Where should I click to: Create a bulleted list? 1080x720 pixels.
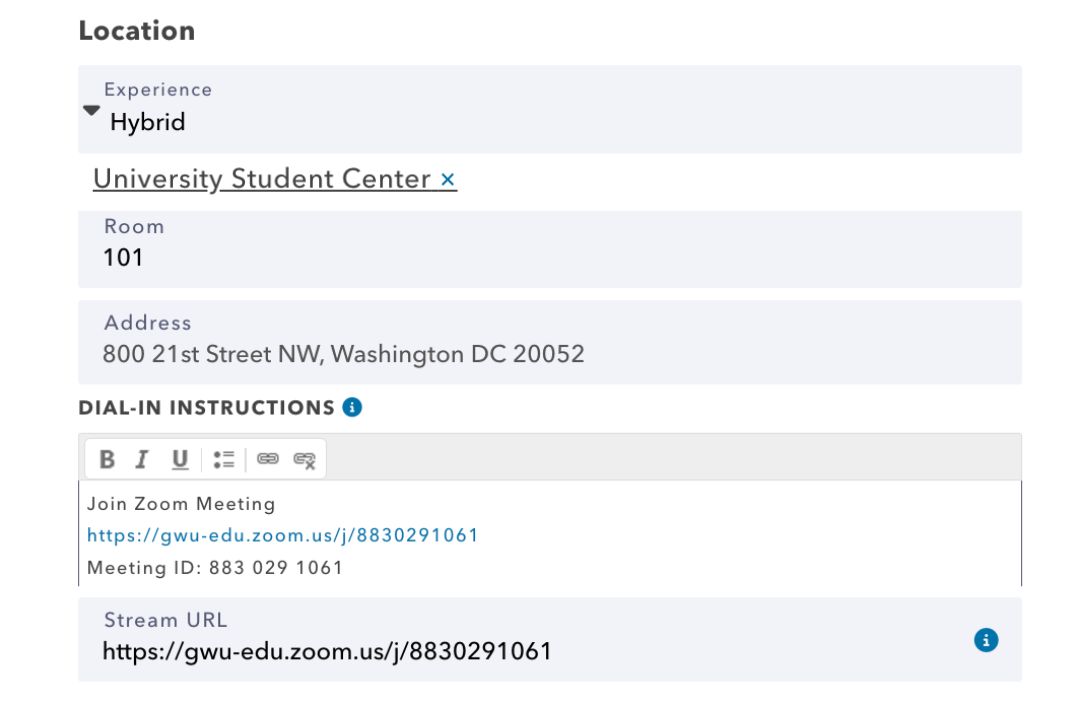(225, 458)
